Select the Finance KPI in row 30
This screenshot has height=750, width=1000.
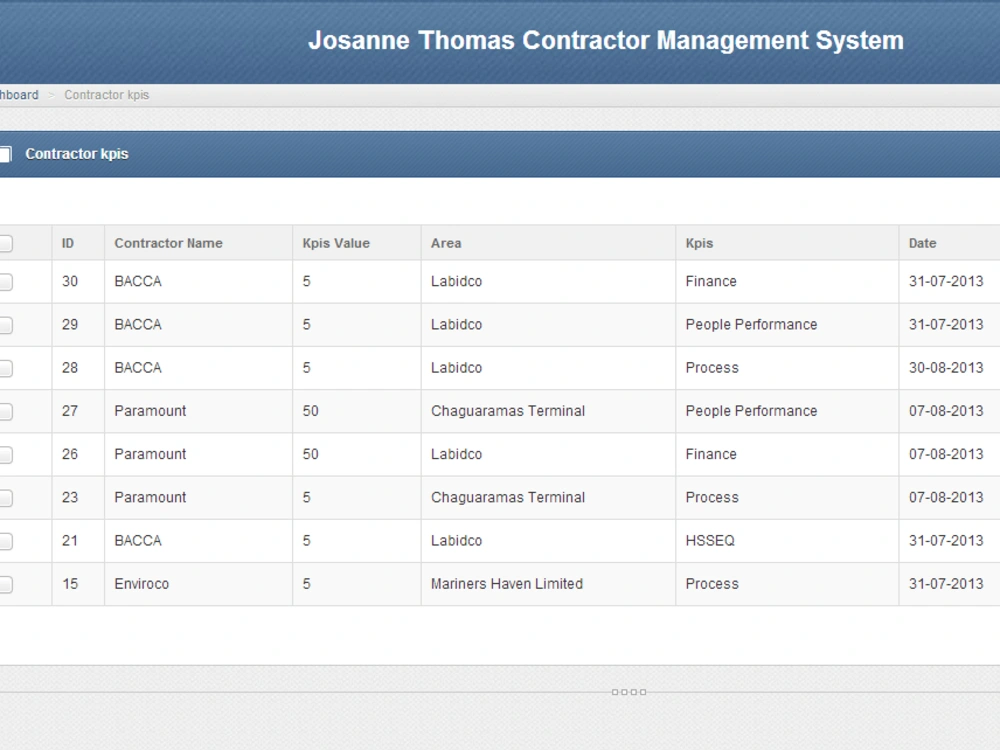pos(711,281)
